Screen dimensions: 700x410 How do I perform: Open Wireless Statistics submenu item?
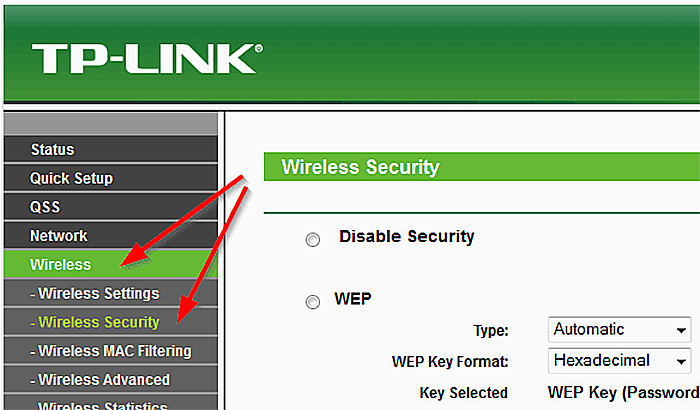[x=111, y=403]
